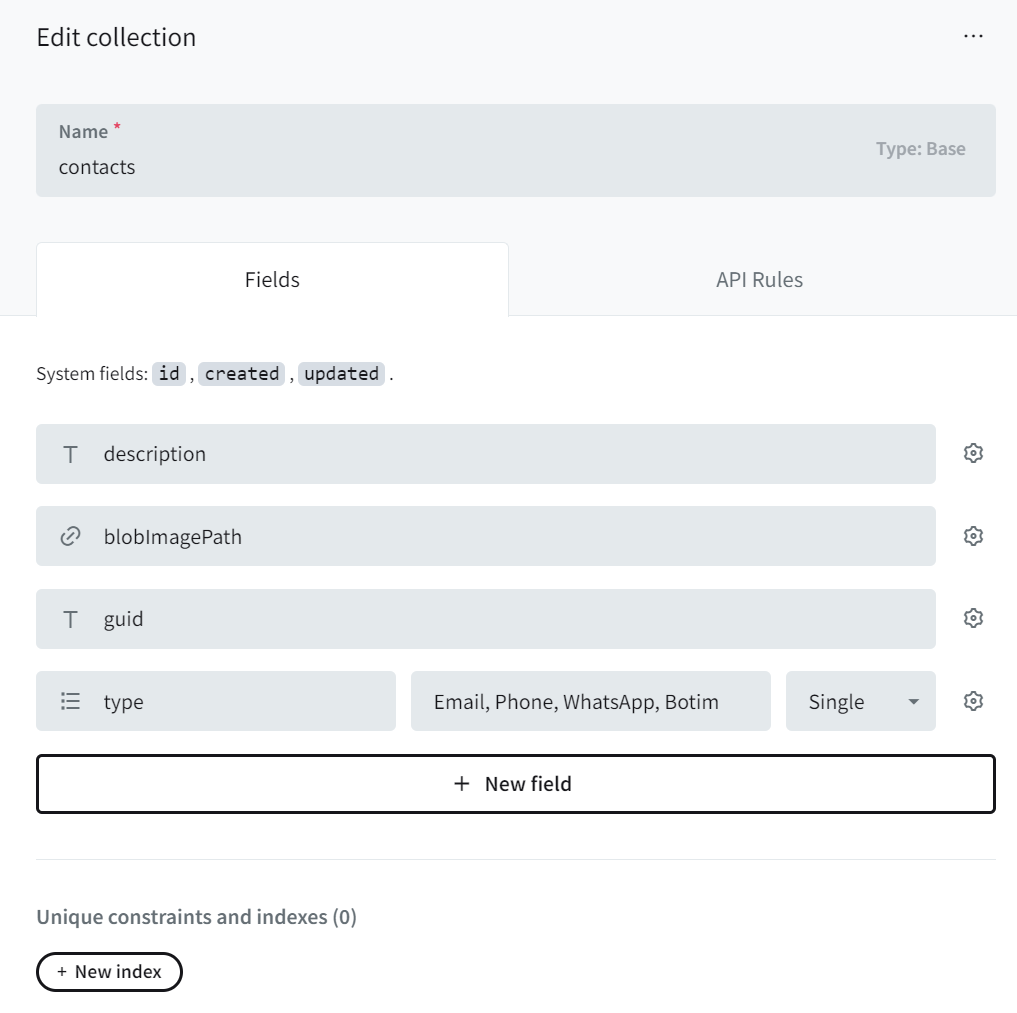
Task: Click the updated system field badge
Action: click(341, 373)
